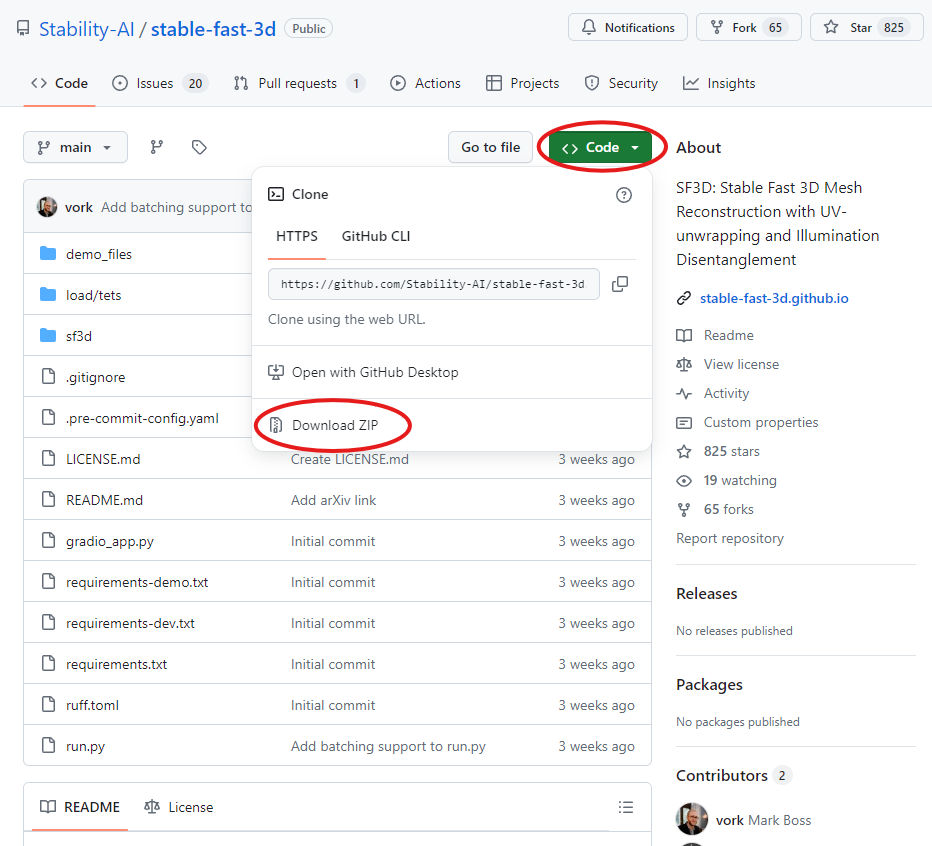932x846 pixels.
Task: Click the eye icon next to 19 watching
Action: [684, 480]
